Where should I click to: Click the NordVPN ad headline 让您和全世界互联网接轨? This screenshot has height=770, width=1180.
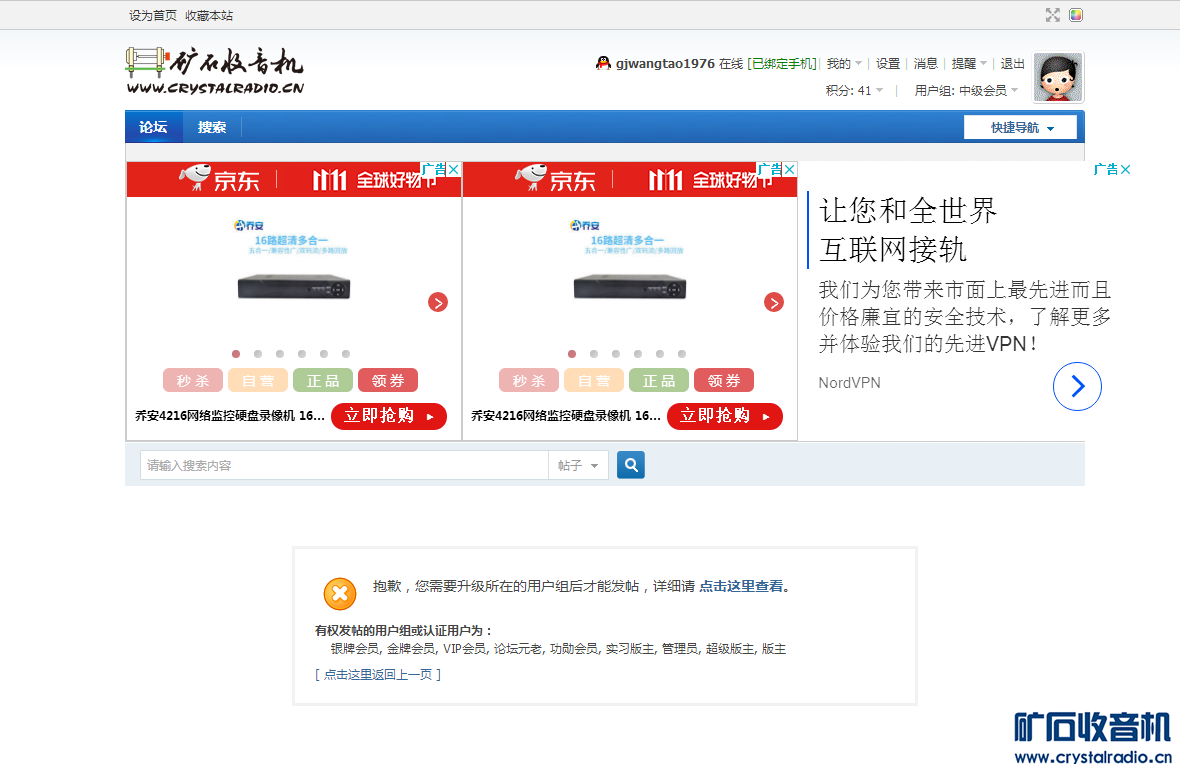[x=908, y=230]
